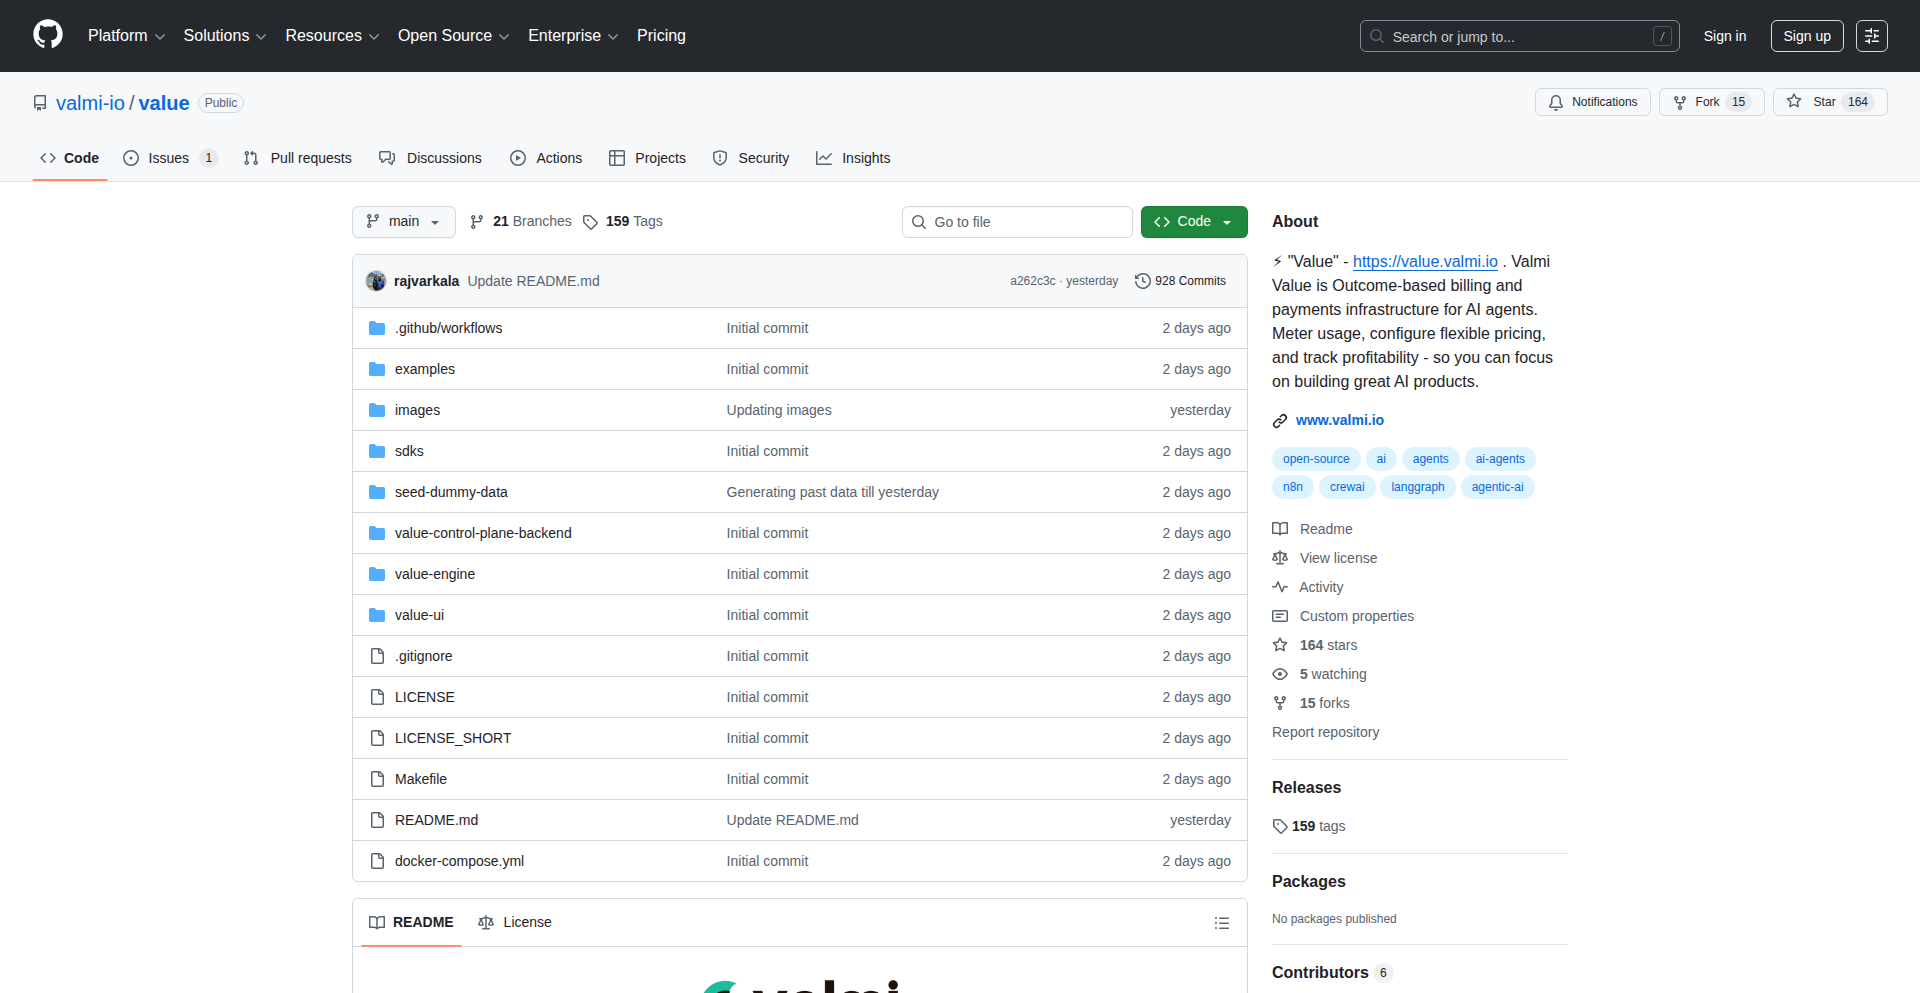
Task: Open the header accessibility settings icon
Action: tap(1871, 36)
